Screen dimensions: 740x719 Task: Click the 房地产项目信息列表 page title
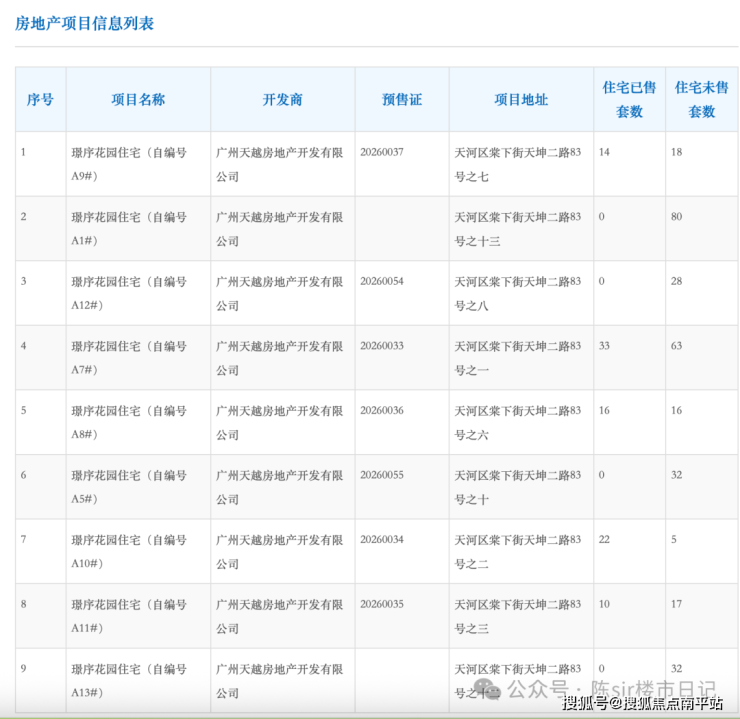[85, 23]
